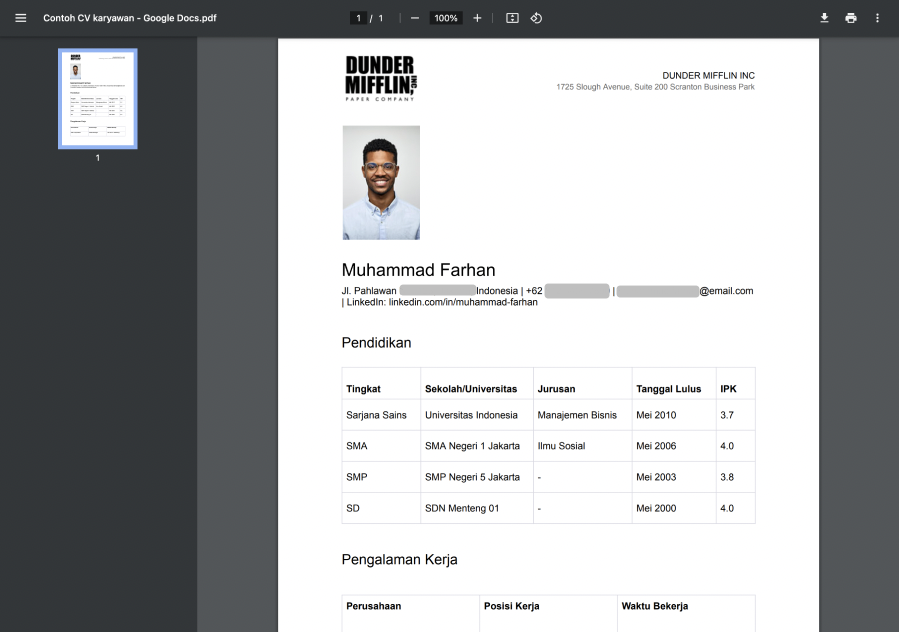Click the employee profile photo

coord(381,182)
